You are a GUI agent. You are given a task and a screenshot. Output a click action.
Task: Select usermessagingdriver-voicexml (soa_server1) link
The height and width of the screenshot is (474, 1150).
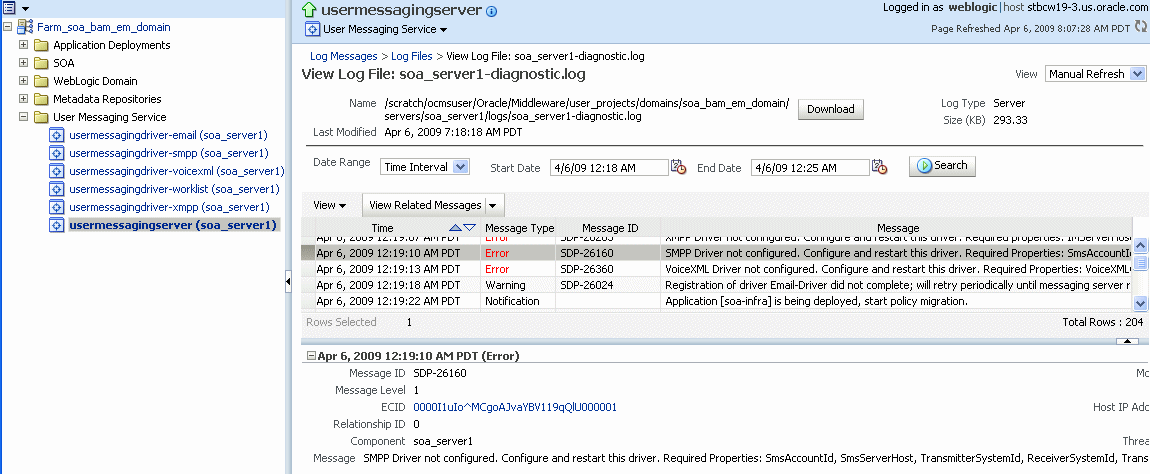click(x=176, y=171)
